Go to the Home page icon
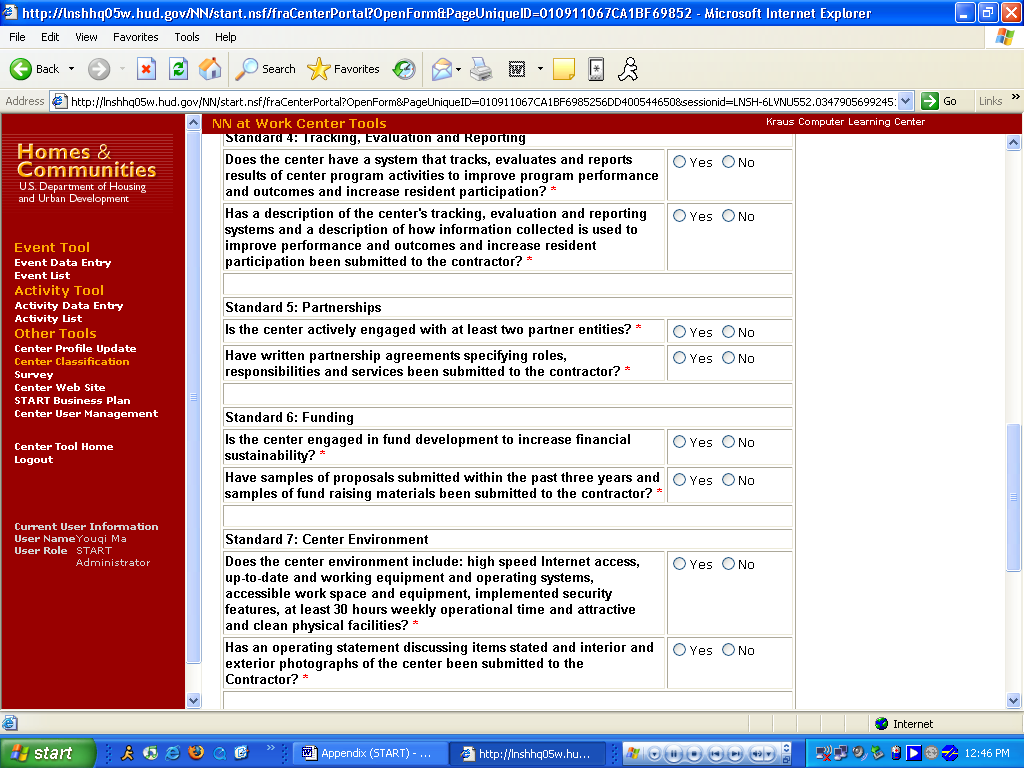1024x768 pixels. 210,69
